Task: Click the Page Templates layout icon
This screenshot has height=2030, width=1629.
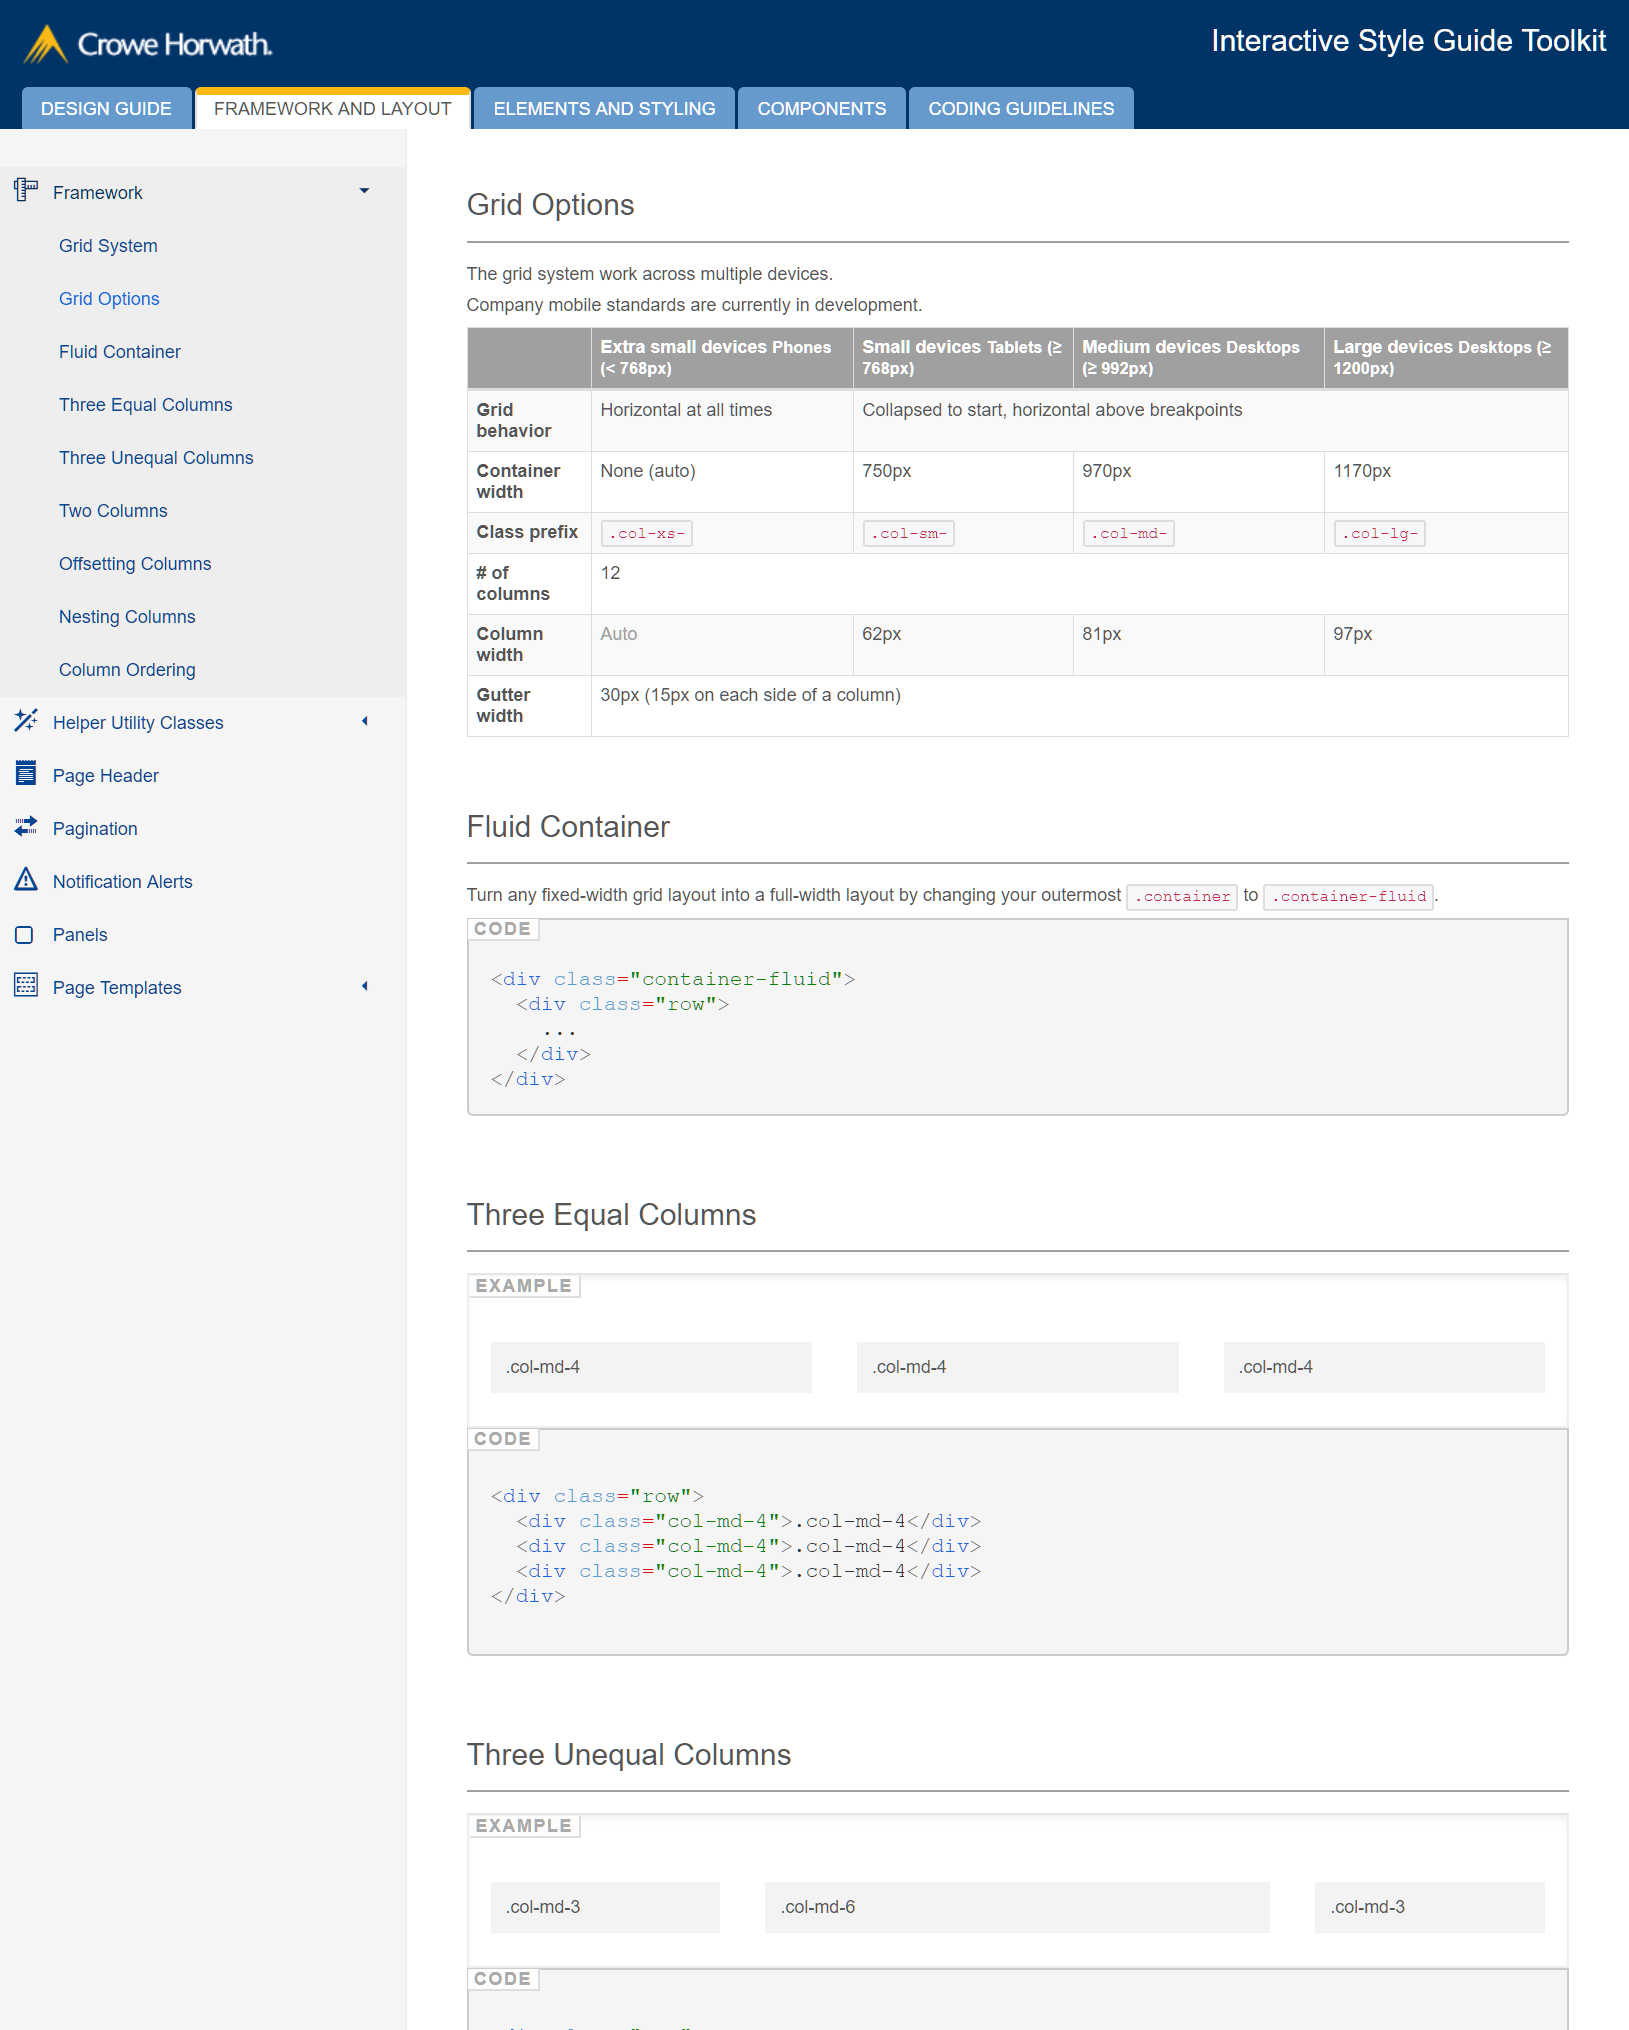Action: [x=26, y=986]
